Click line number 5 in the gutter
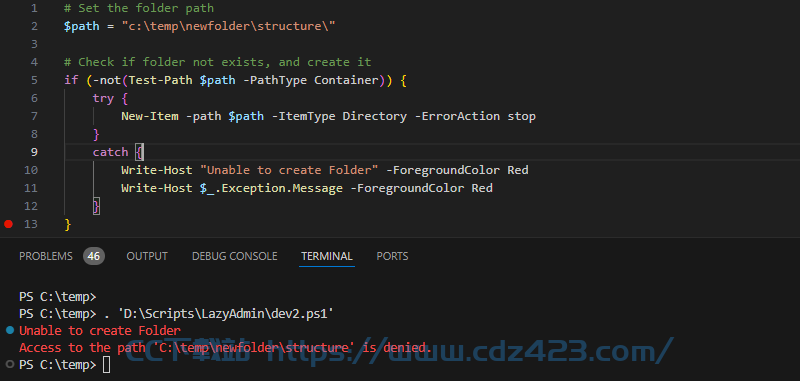 (34, 80)
